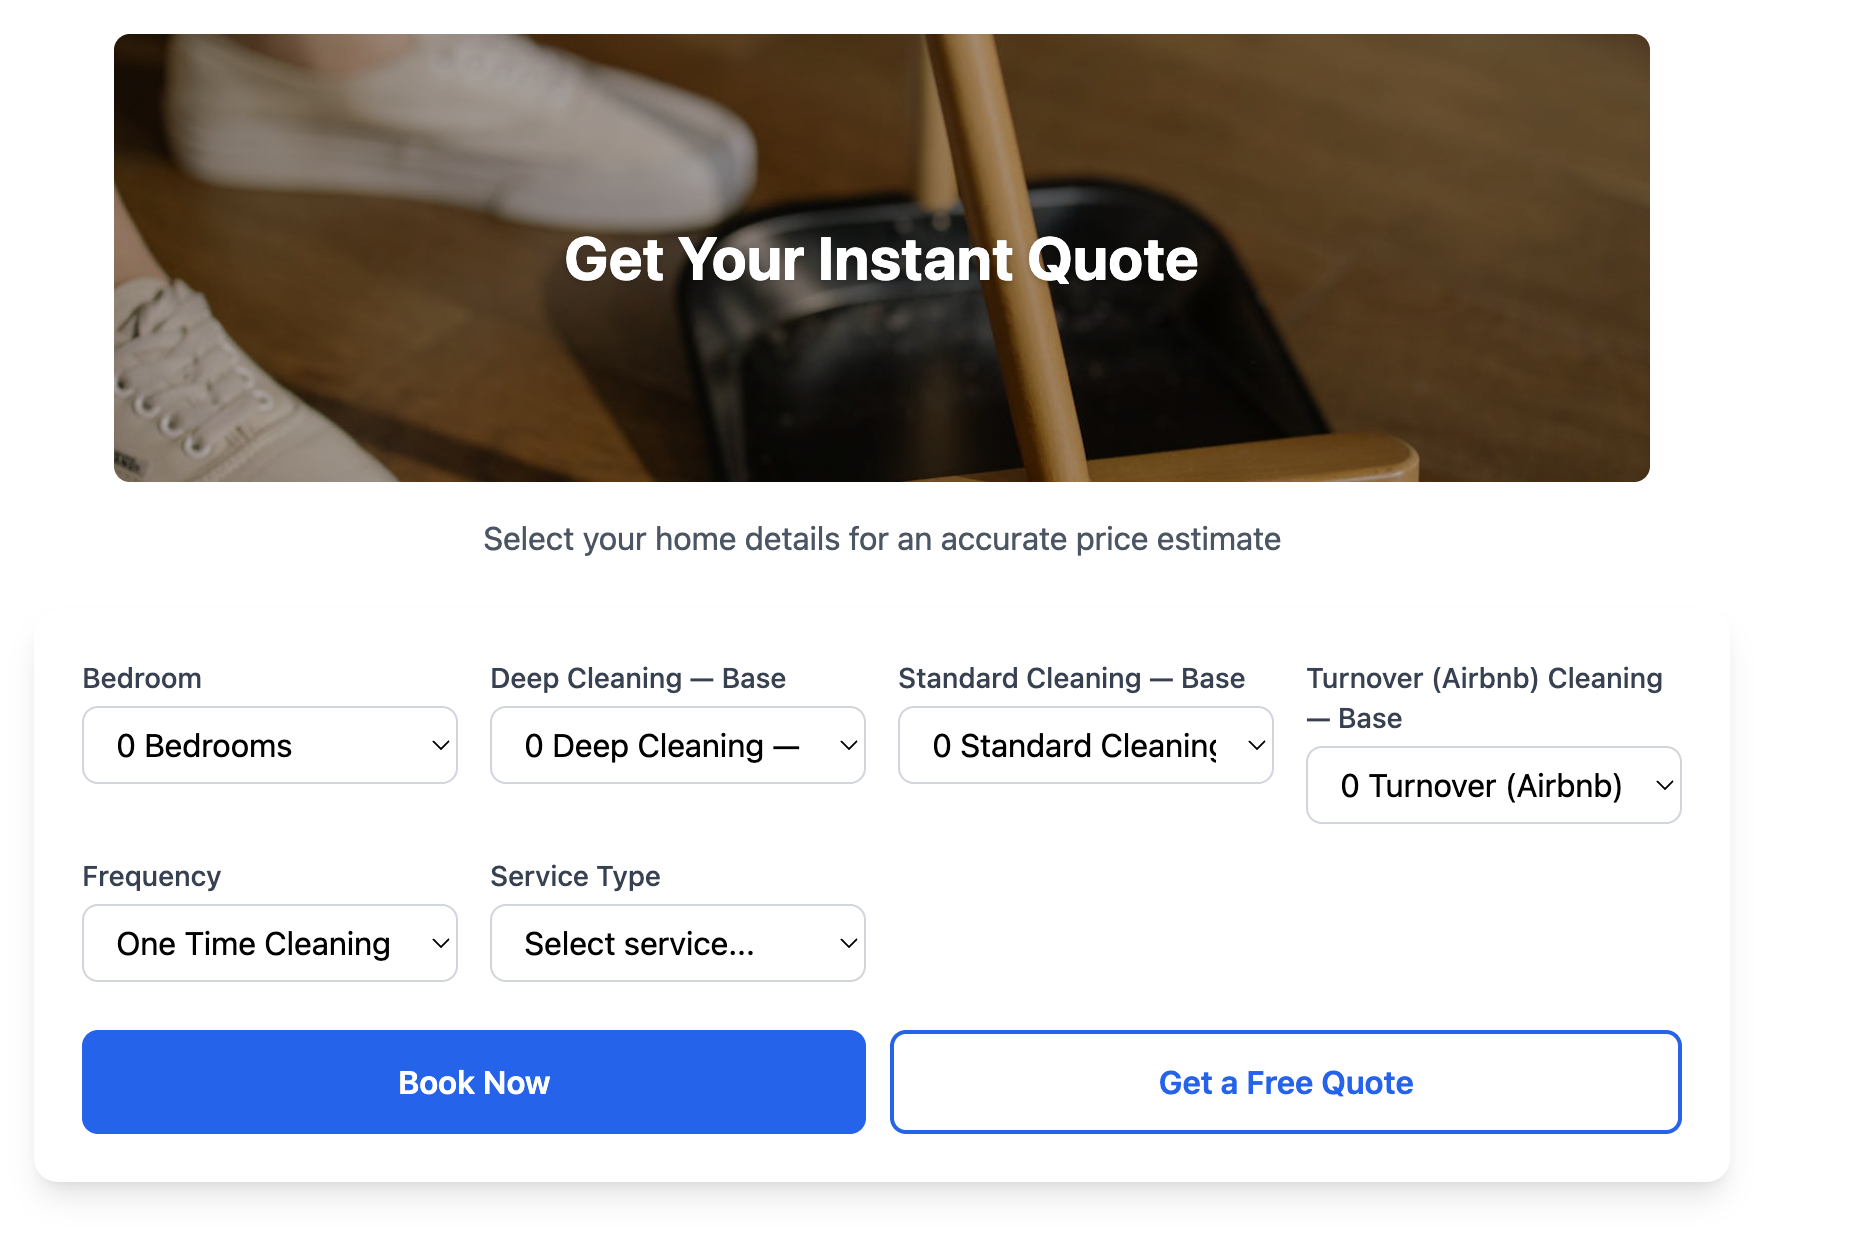The width and height of the screenshot is (1856, 1246).
Task: Open the Standard Cleaning — Base selector
Action: pyautogui.click(x=1084, y=744)
